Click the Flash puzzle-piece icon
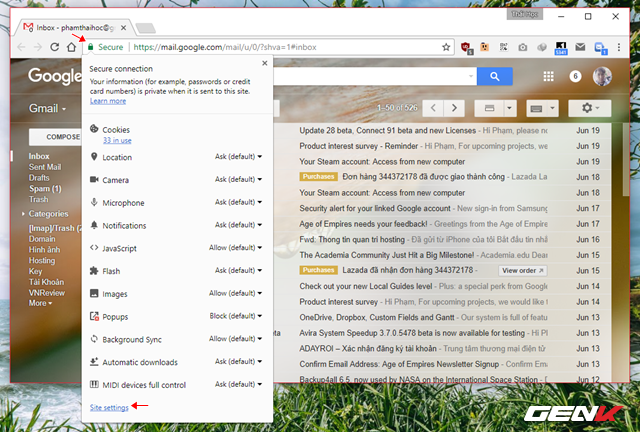 94,271
